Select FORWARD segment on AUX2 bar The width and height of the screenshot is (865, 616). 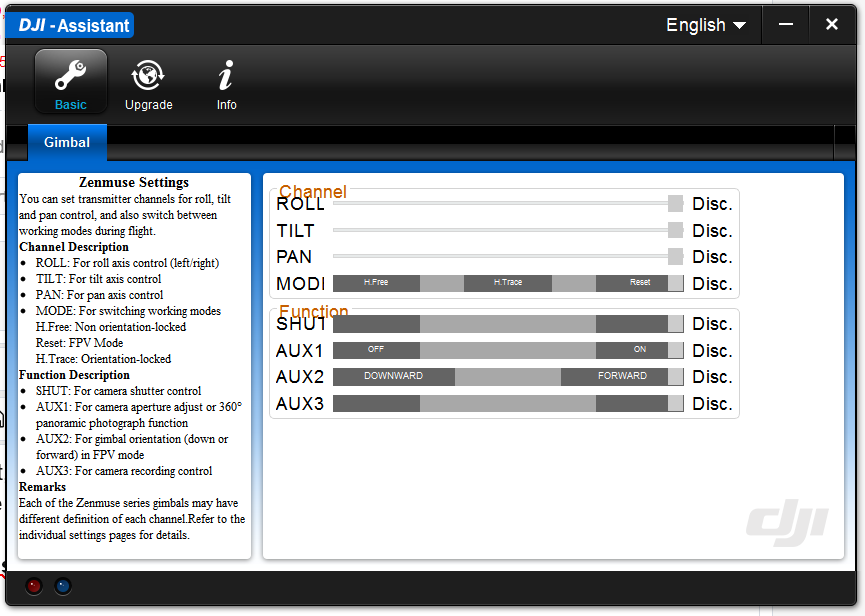615,377
